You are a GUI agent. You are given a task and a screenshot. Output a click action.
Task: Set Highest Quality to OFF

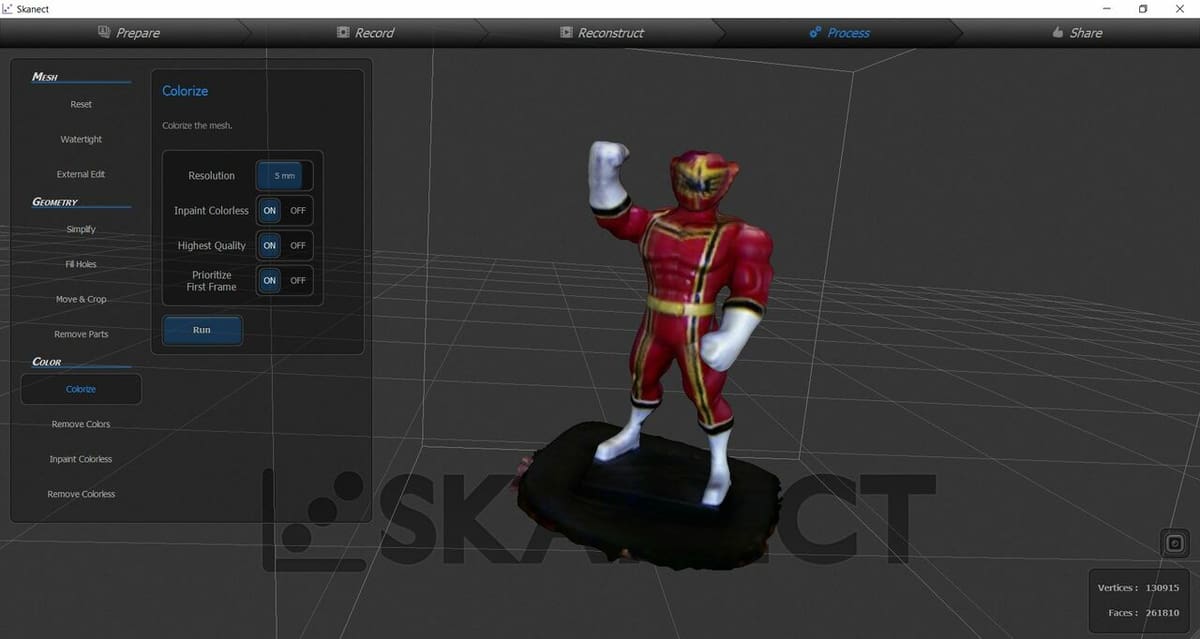pyautogui.click(x=298, y=246)
